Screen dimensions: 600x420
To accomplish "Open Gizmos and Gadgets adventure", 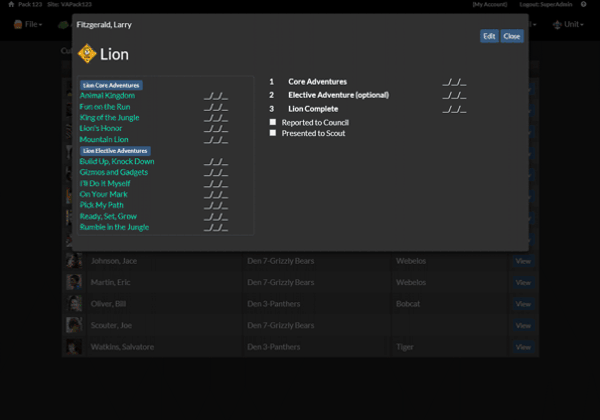I will (114, 172).
